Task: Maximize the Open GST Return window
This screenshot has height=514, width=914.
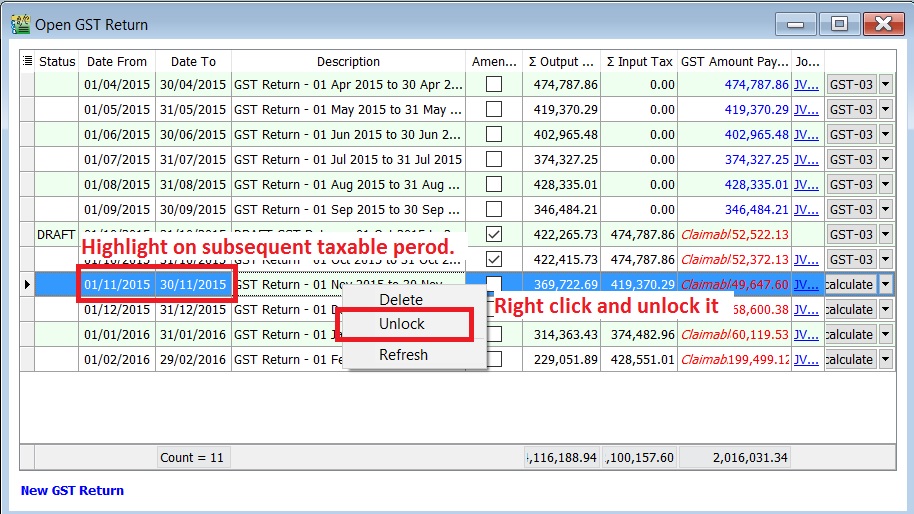Action: coord(839,24)
